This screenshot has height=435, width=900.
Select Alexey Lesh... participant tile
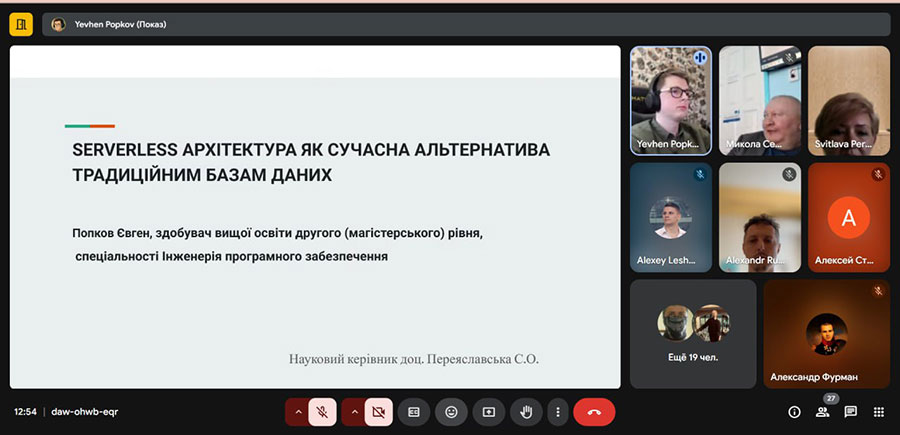point(671,218)
